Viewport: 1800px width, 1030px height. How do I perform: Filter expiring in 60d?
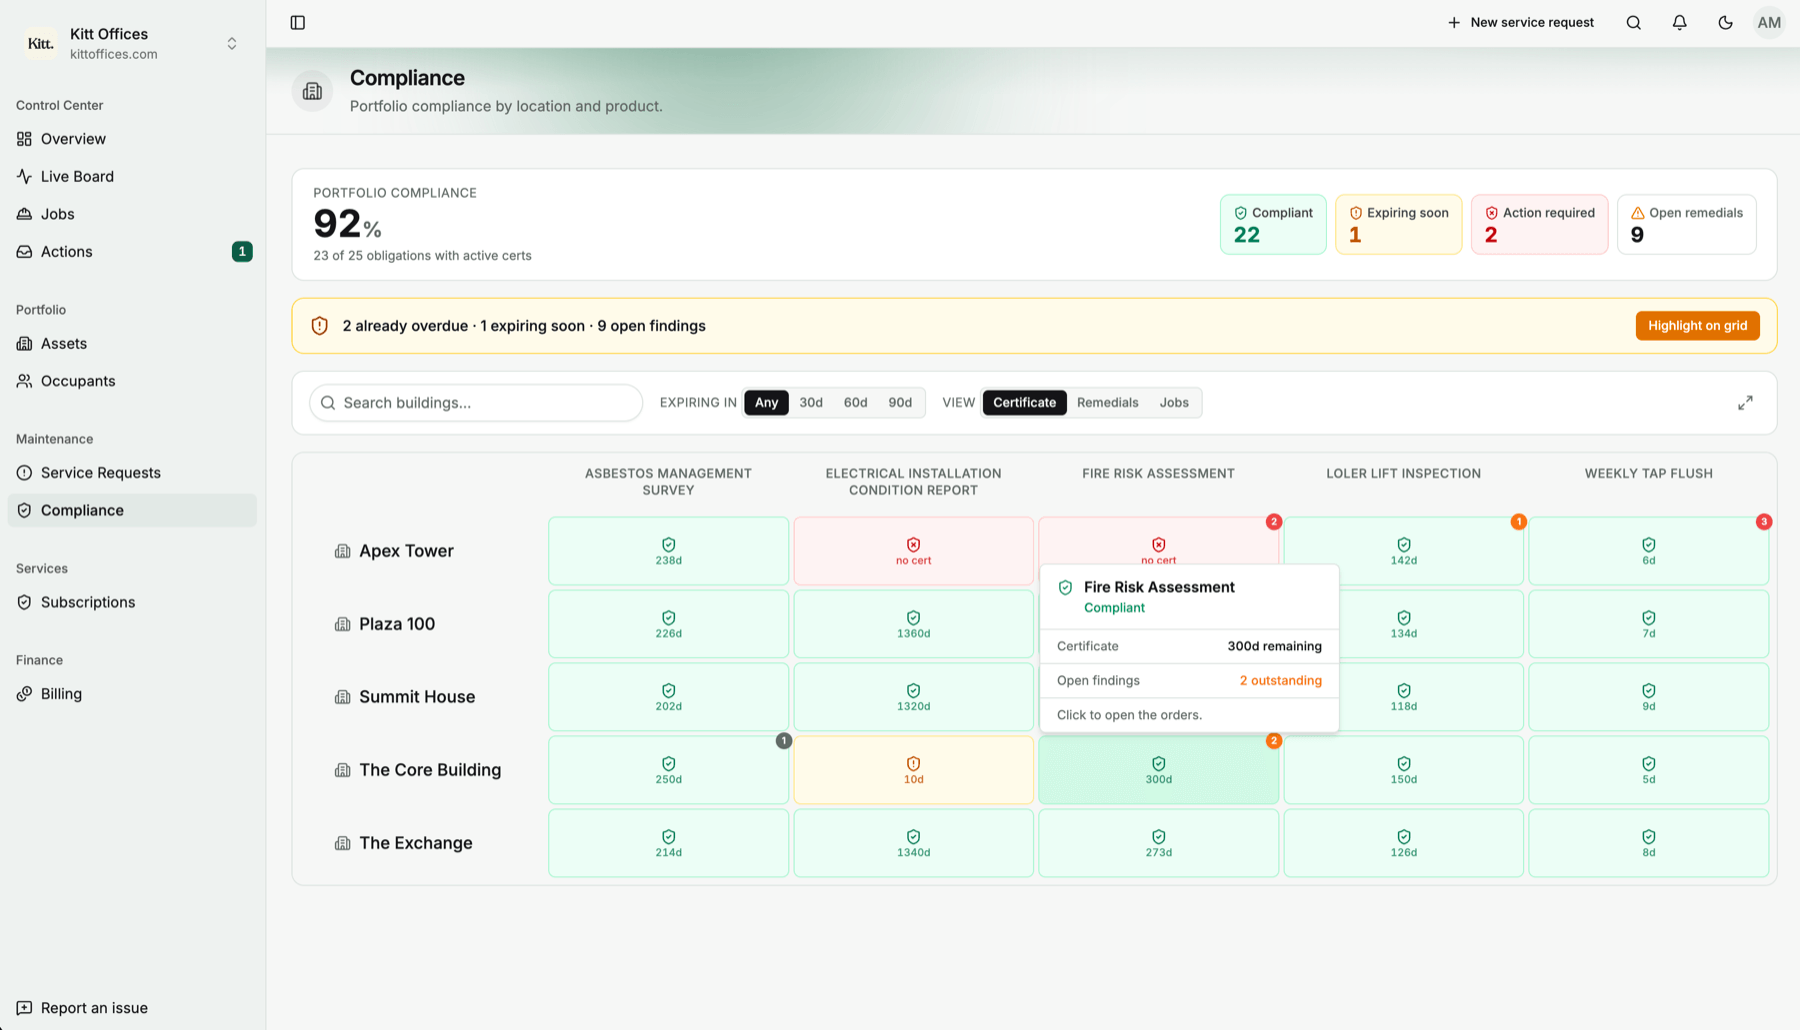click(855, 402)
